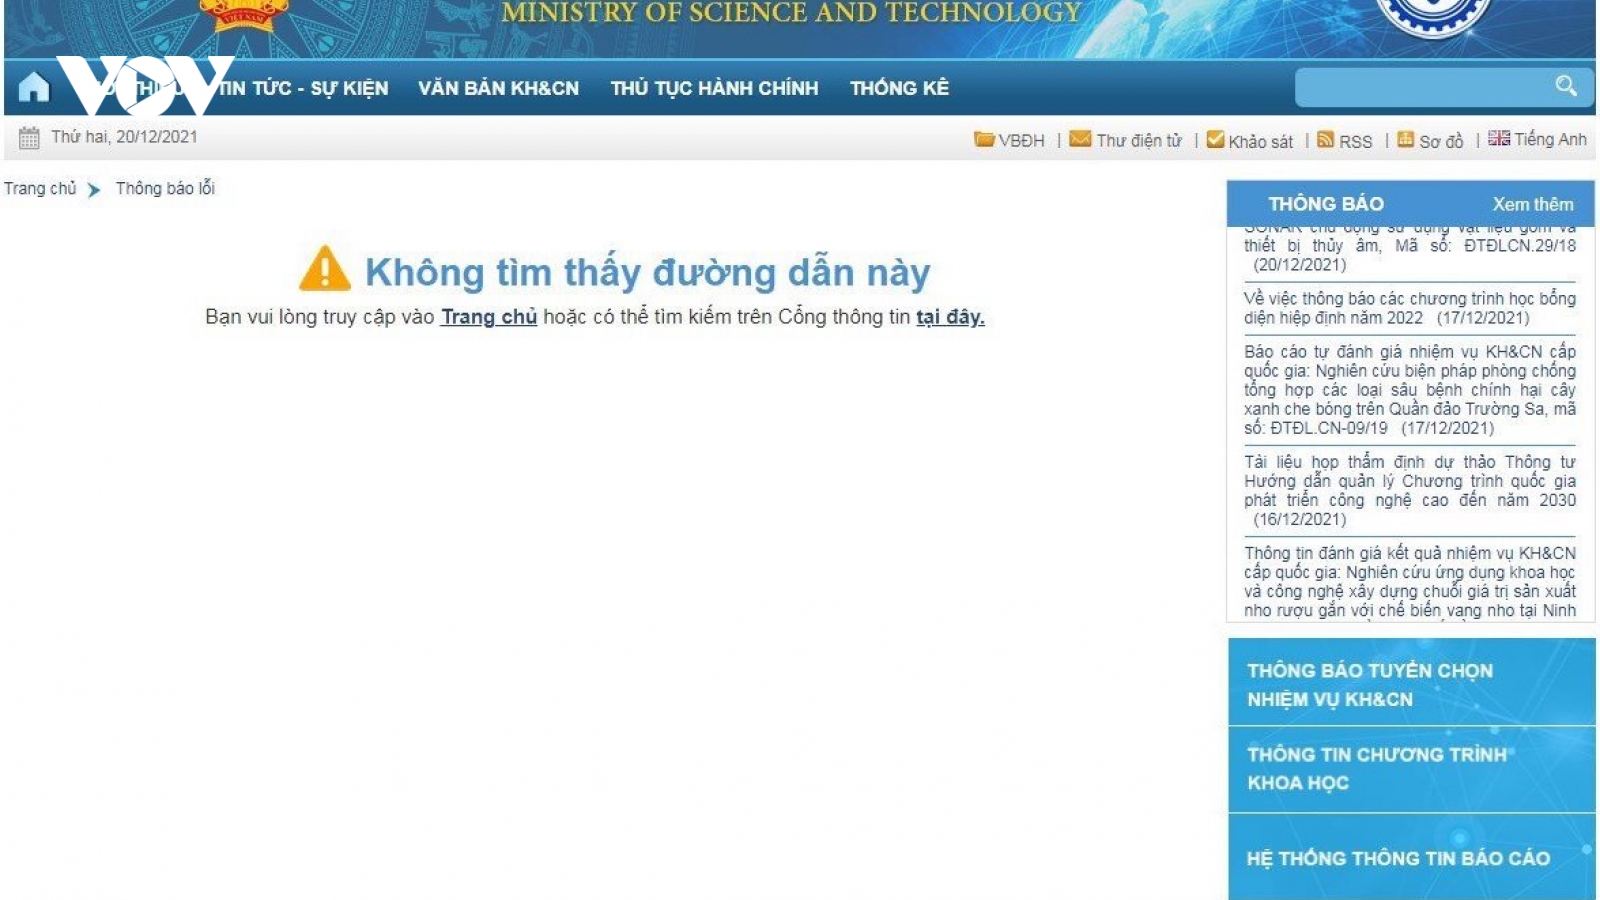Viewport: 1600px width, 900px height.
Task: Open the Thư điện tử link
Action: [x=1139, y=141]
